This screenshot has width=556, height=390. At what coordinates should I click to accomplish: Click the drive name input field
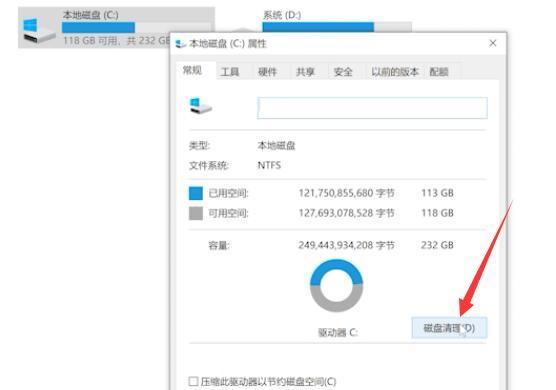click(372, 108)
